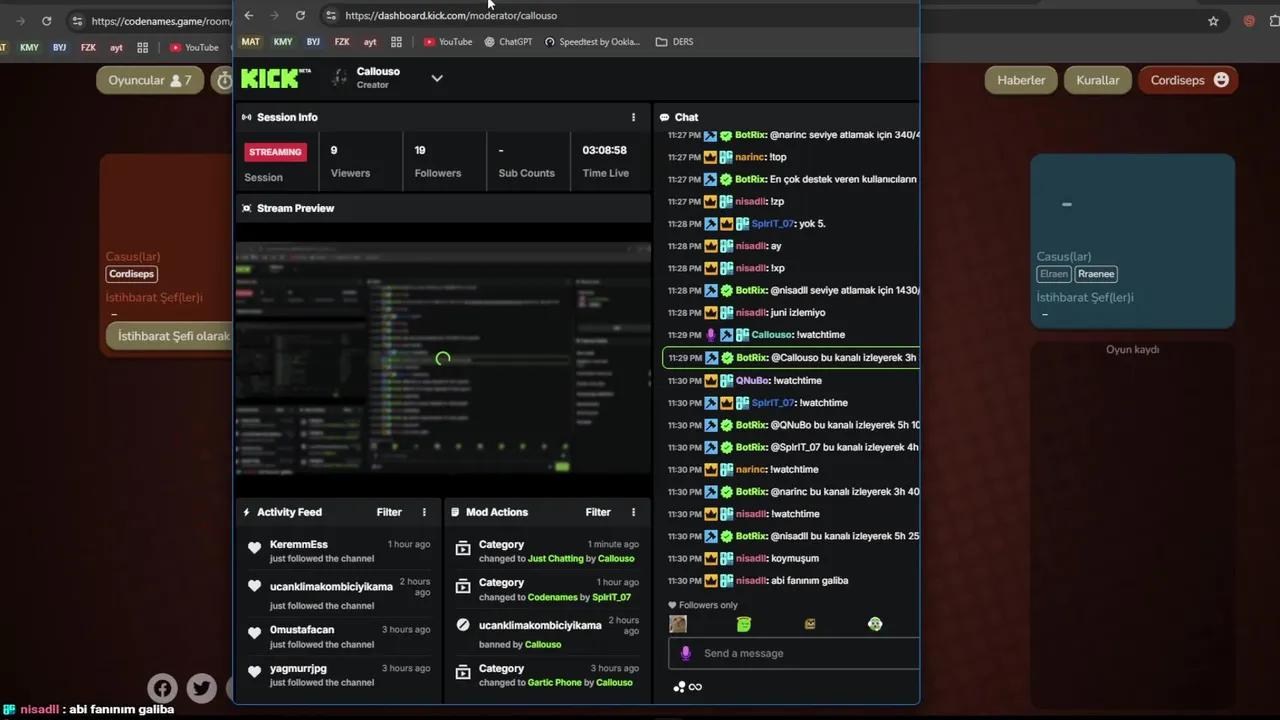The width and height of the screenshot is (1280, 720).
Task: Open the KMY bookmark in dashboard window
Action: coord(283,42)
